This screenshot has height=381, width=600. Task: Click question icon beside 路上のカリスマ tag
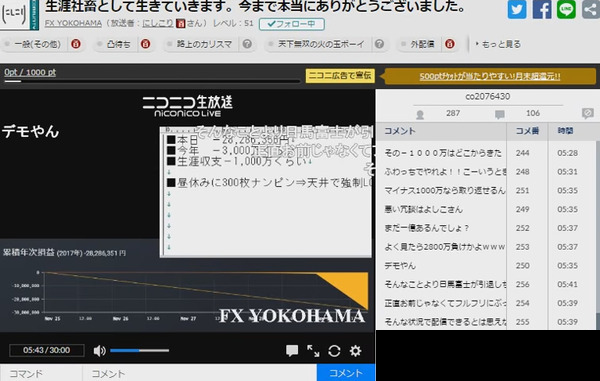tap(247, 44)
